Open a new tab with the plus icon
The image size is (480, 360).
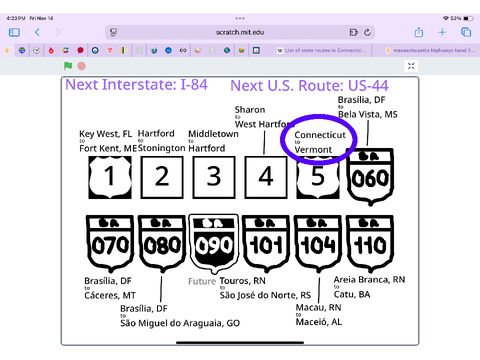pos(442,32)
